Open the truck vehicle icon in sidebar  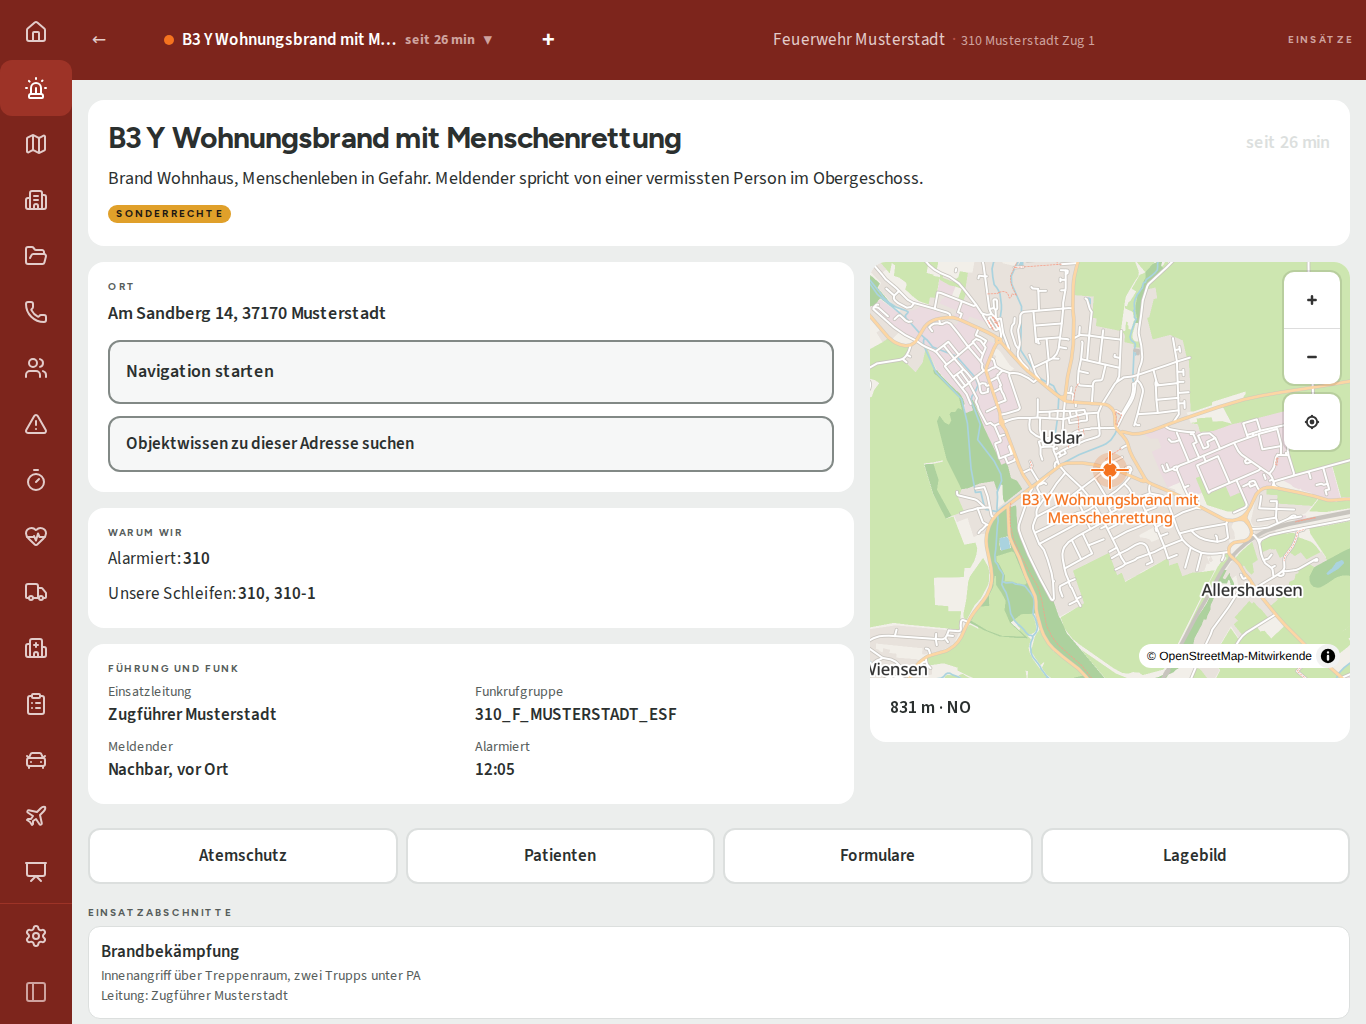36,592
